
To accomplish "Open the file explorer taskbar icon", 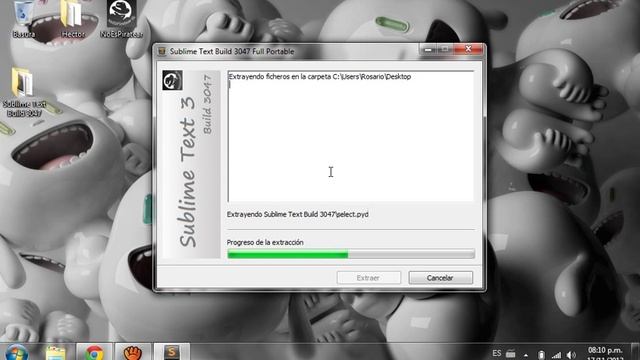I will click(x=56, y=353).
